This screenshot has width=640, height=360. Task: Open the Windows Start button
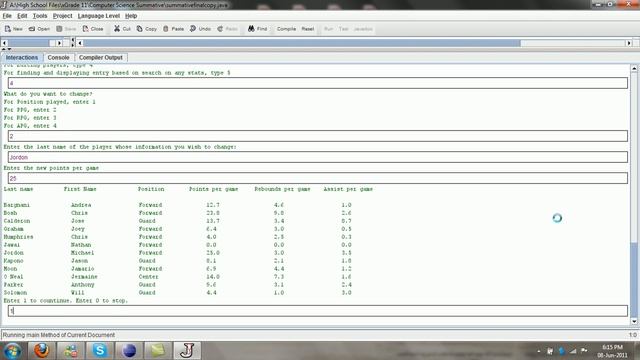pyautogui.click(x=13, y=351)
